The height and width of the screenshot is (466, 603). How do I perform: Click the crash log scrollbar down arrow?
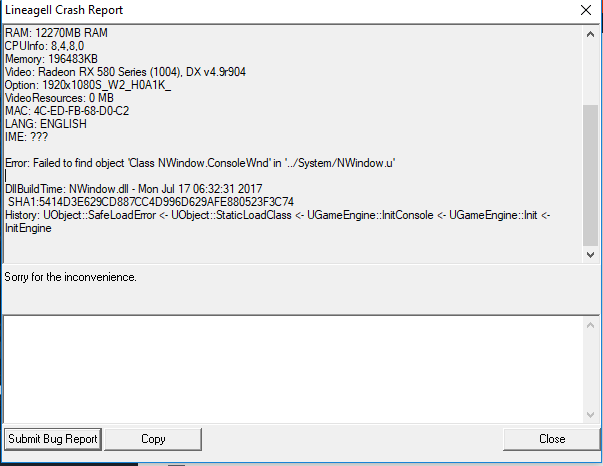coord(589,255)
